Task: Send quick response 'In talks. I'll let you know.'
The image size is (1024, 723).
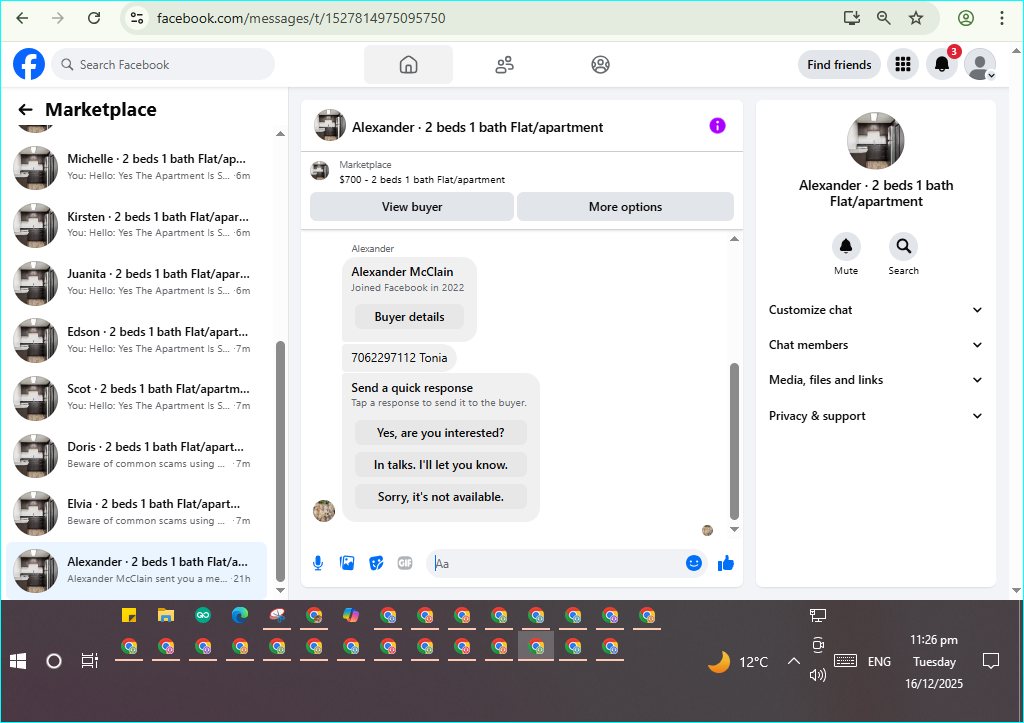Action: coord(441,465)
